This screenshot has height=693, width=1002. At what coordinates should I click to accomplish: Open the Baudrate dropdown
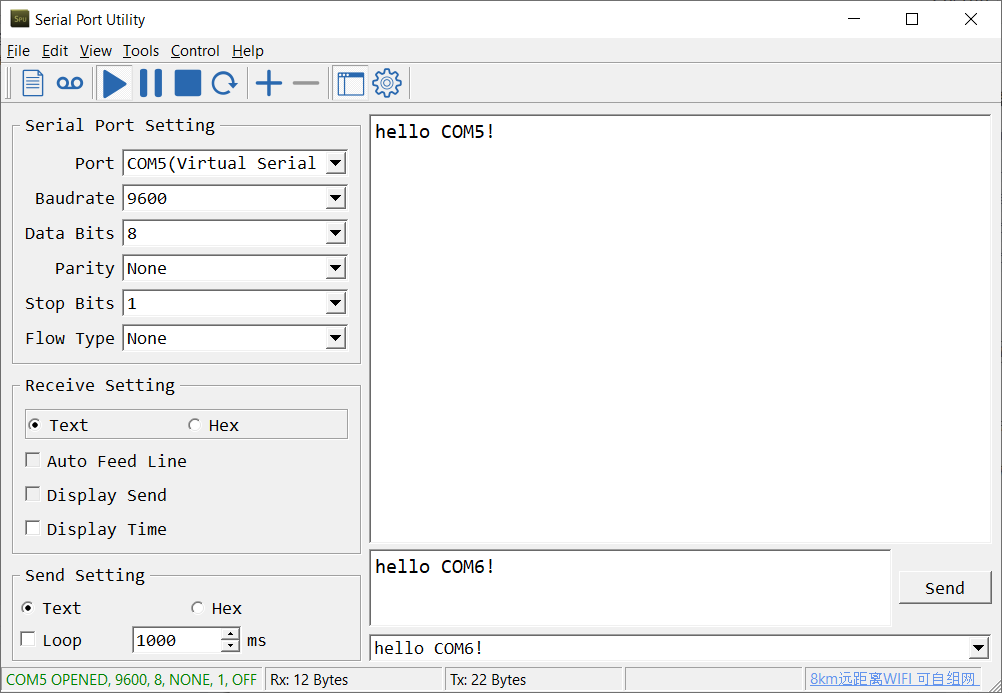tap(335, 198)
